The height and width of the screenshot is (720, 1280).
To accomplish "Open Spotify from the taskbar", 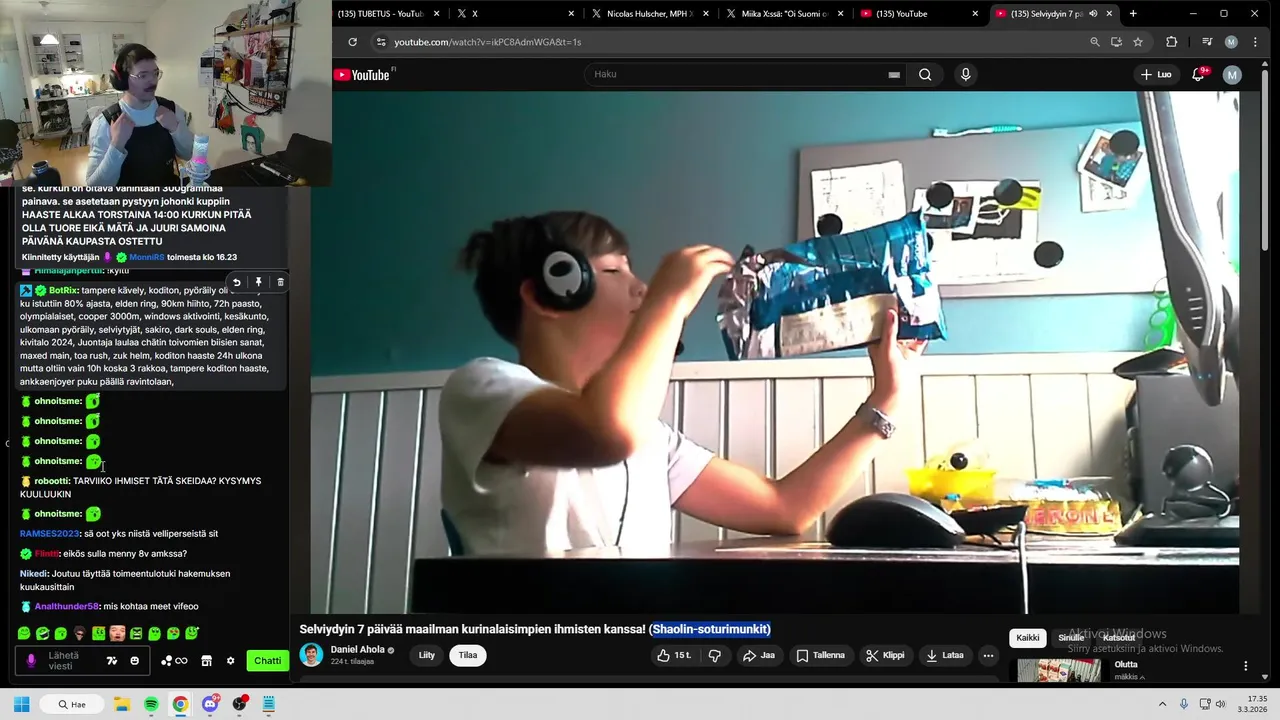I will coord(151,704).
